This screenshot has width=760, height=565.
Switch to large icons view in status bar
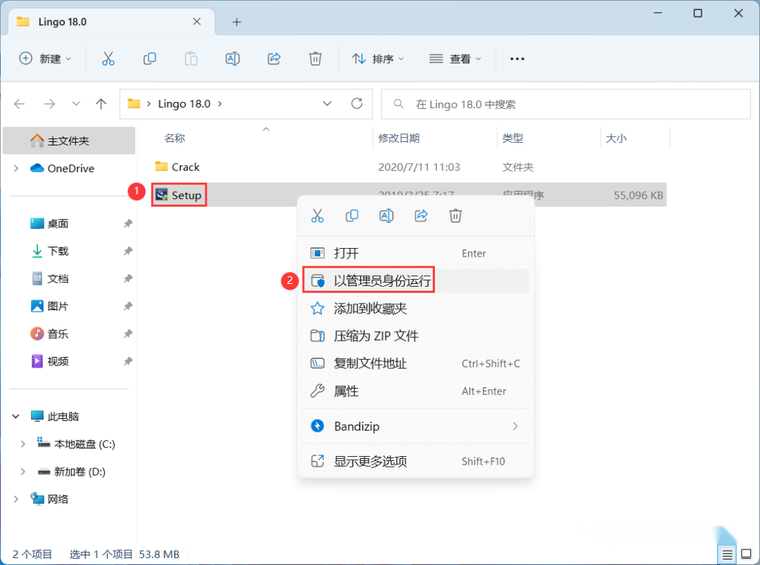click(746, 554)
